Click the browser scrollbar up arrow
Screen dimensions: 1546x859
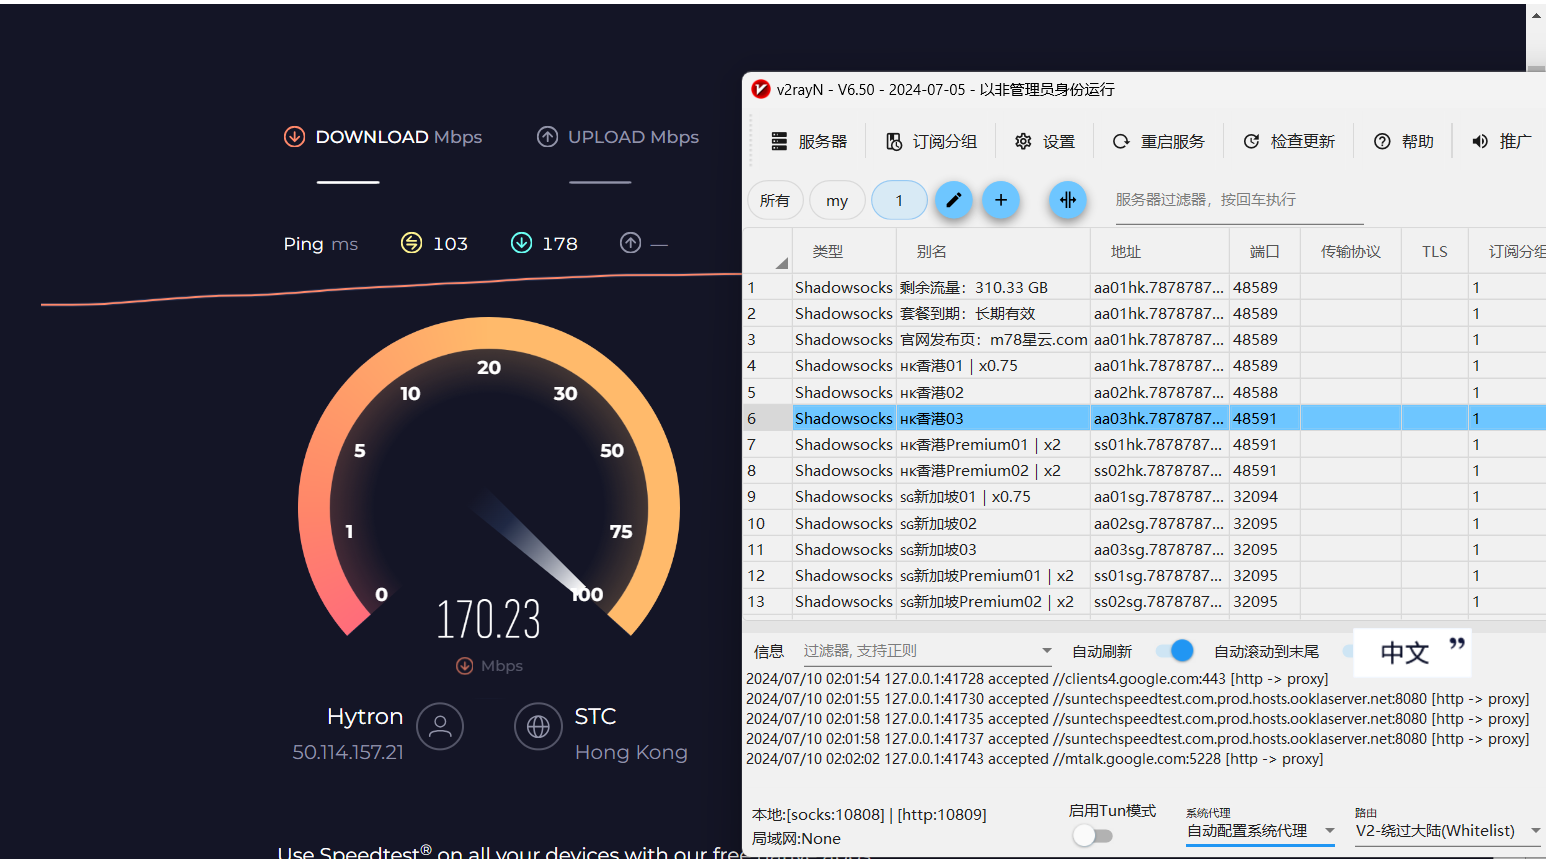pyautogui.click(x=1536, y=14)
